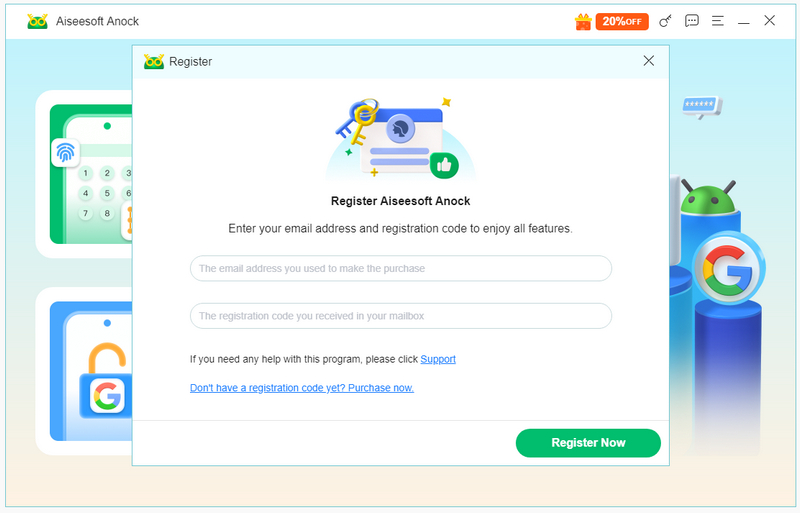Open the 20% OFF discount offer
Image resolution: width=800 pixels, height=513 pixels.
pyautogui.click(x=622, y=21)
